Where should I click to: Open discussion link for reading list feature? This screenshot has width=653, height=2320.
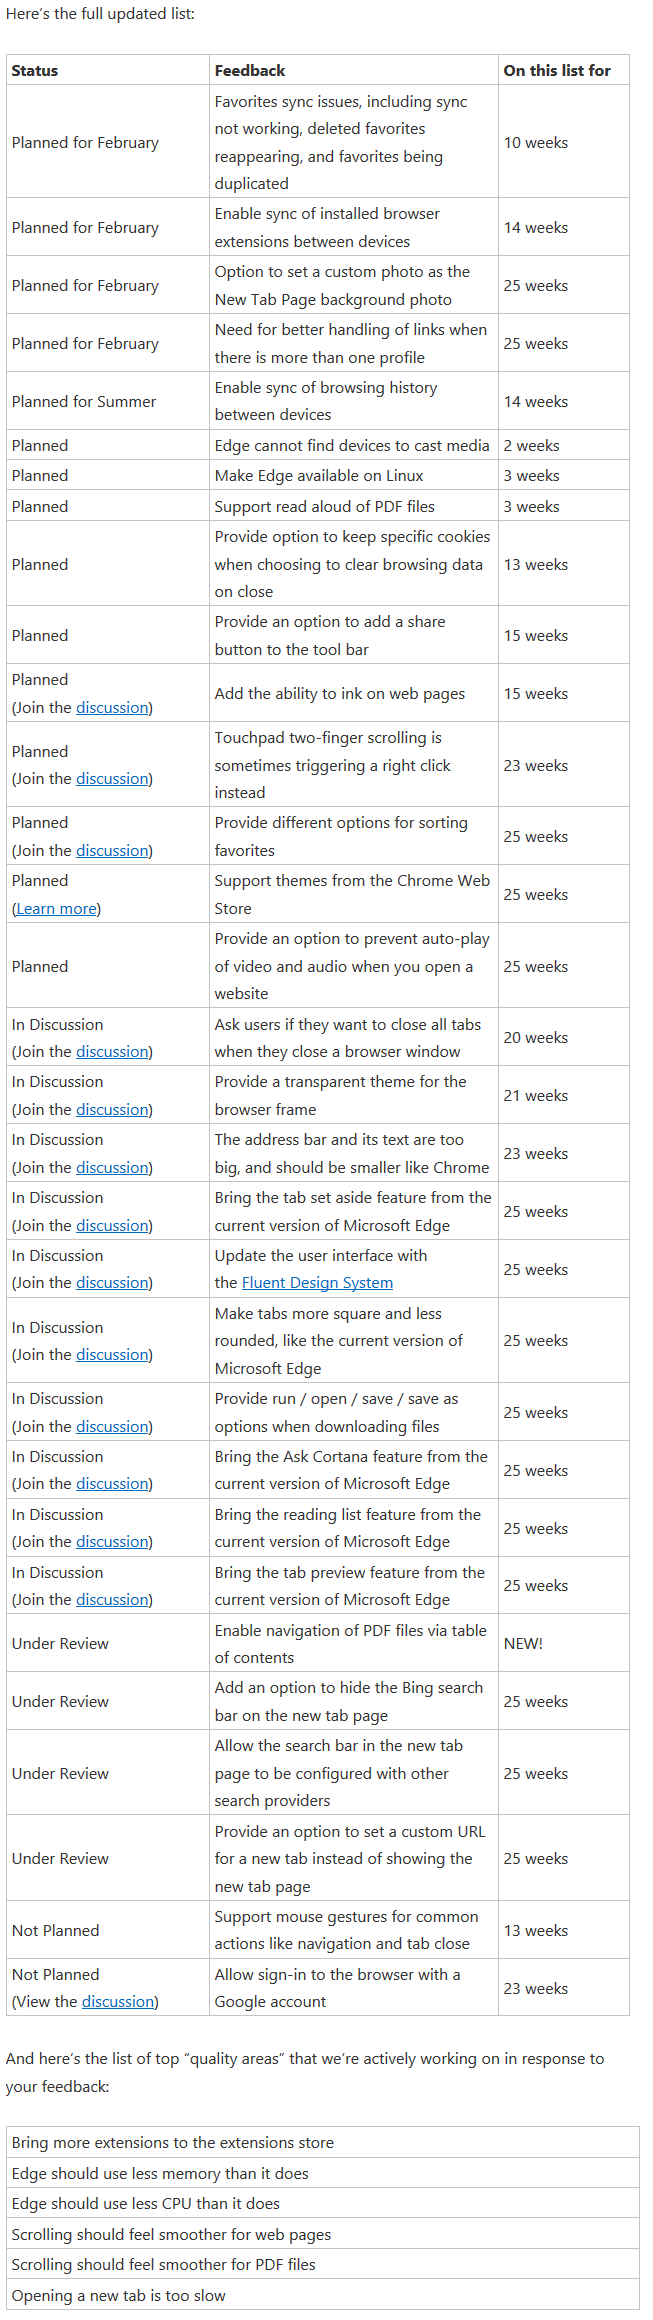(112, 1542)
